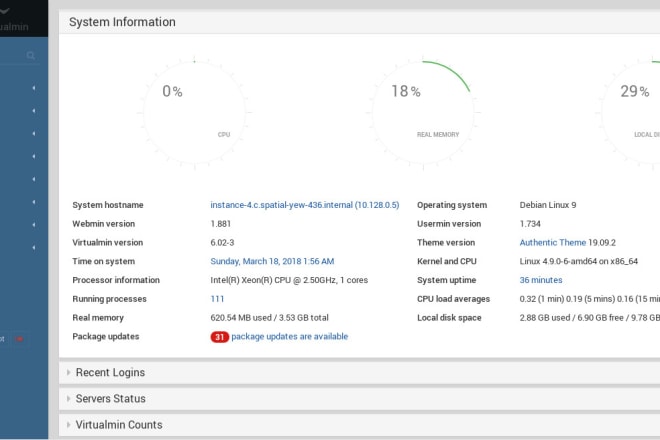Click the red 31 package updates badge
Screen dimensions: 660x440
219,337
